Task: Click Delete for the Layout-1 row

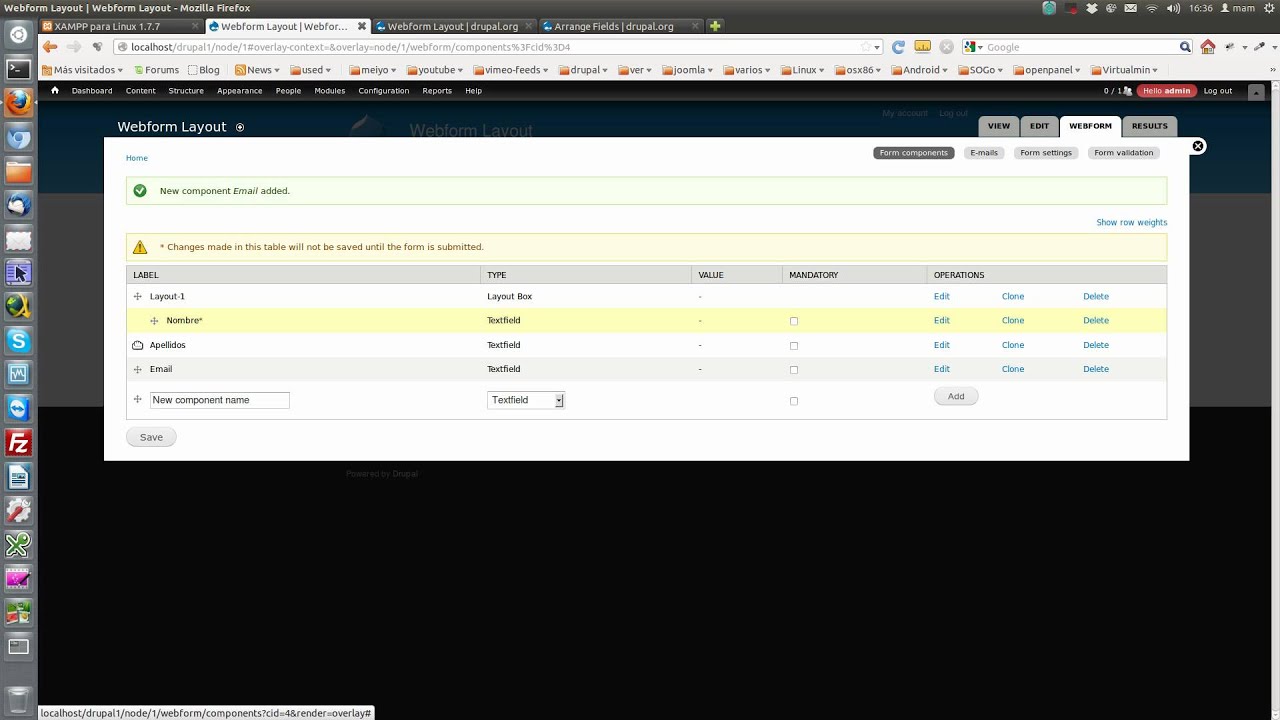Action: click(1096, 296)
